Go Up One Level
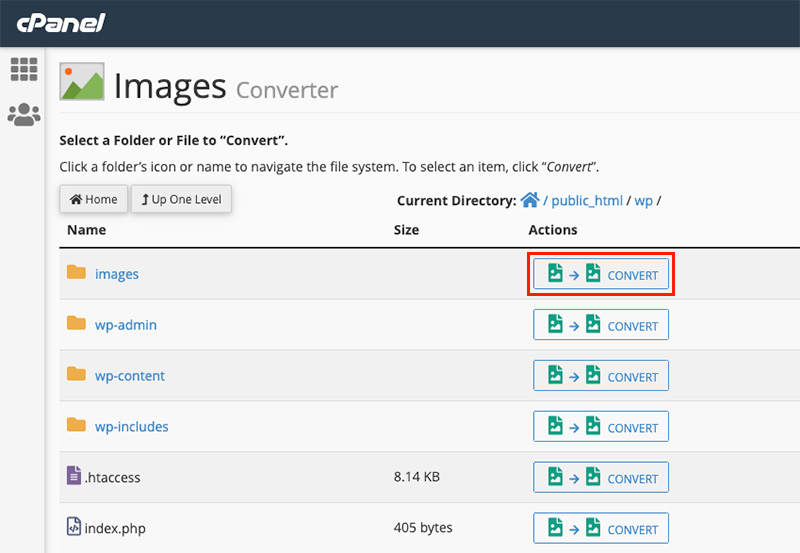The height and width of the screenshot is (553, 800). [x=182, y=199]
